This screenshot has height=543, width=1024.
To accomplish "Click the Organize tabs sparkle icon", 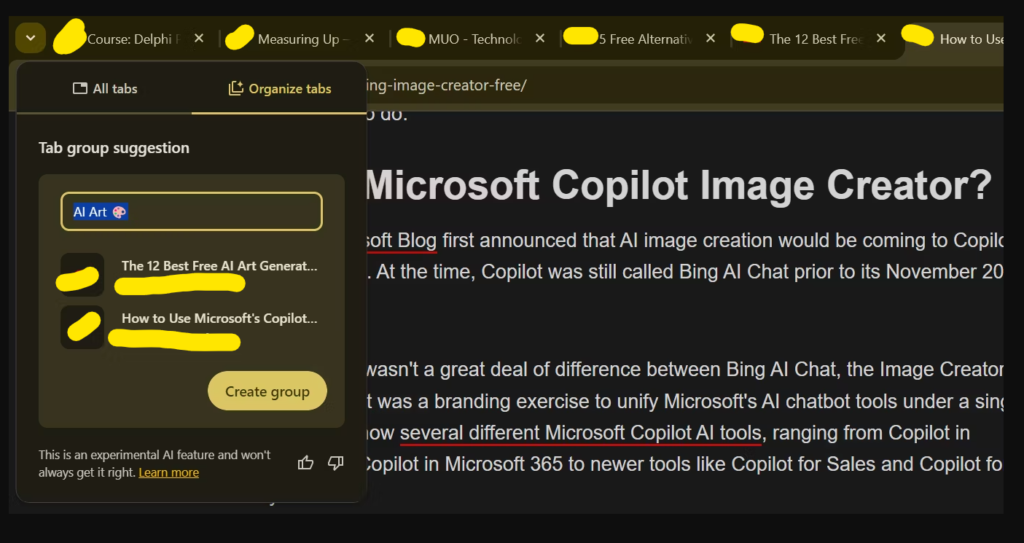I will tap(236, 88).
